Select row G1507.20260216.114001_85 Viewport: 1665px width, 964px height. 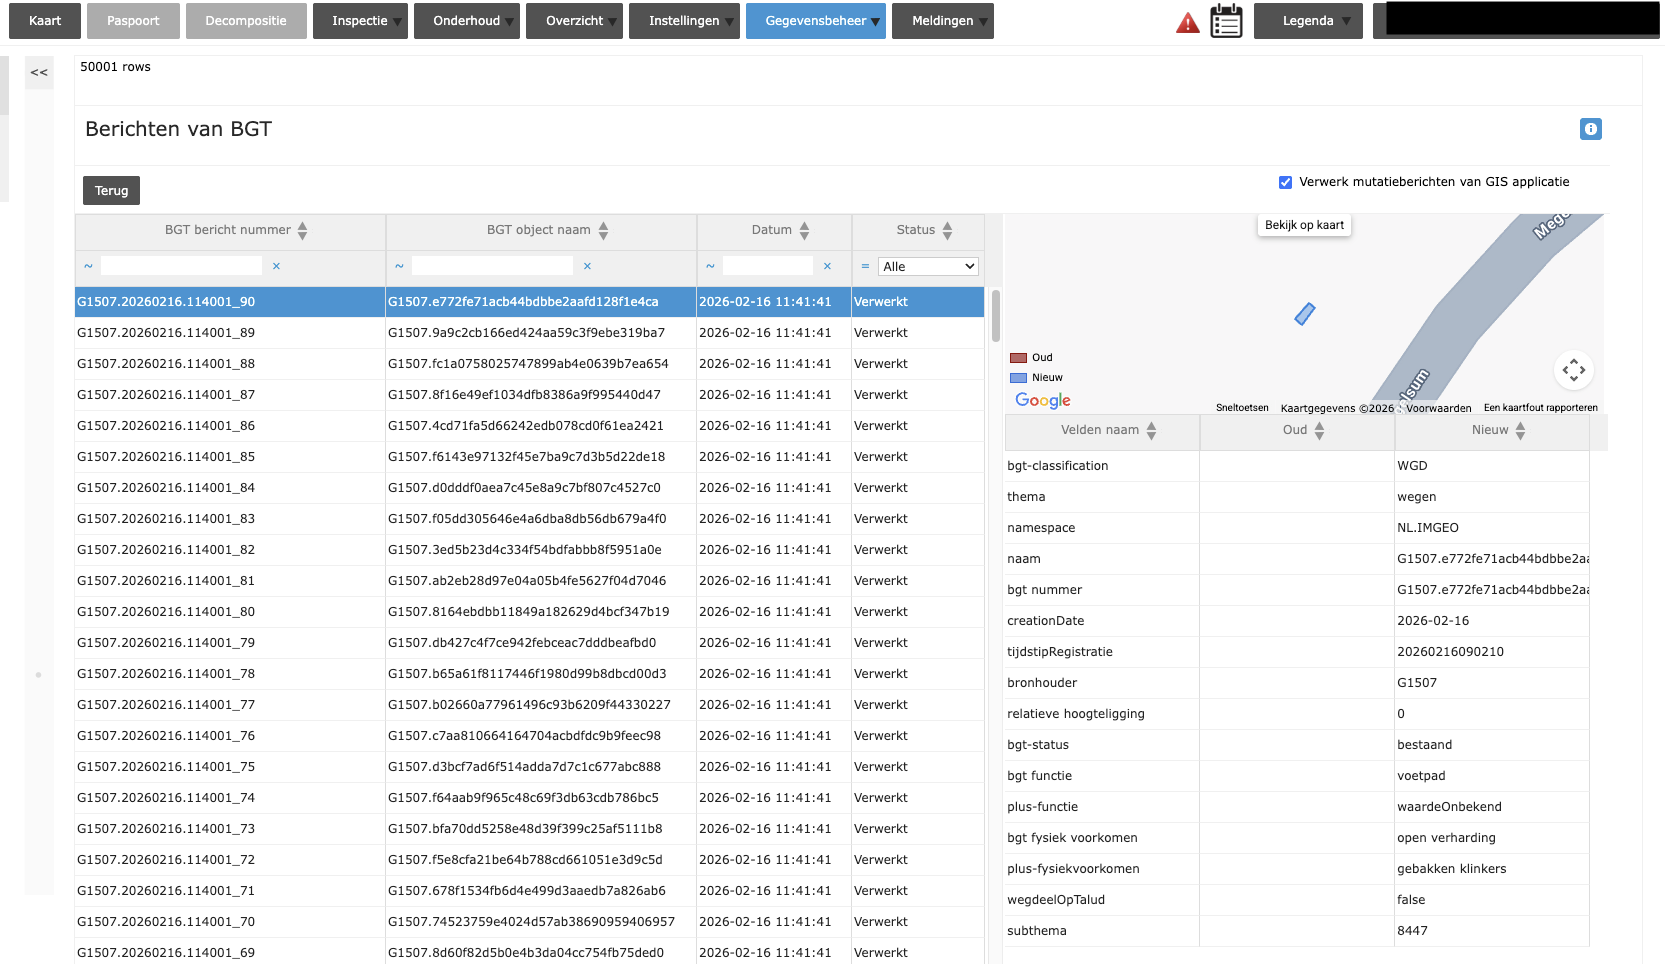(x=166, y=457)
